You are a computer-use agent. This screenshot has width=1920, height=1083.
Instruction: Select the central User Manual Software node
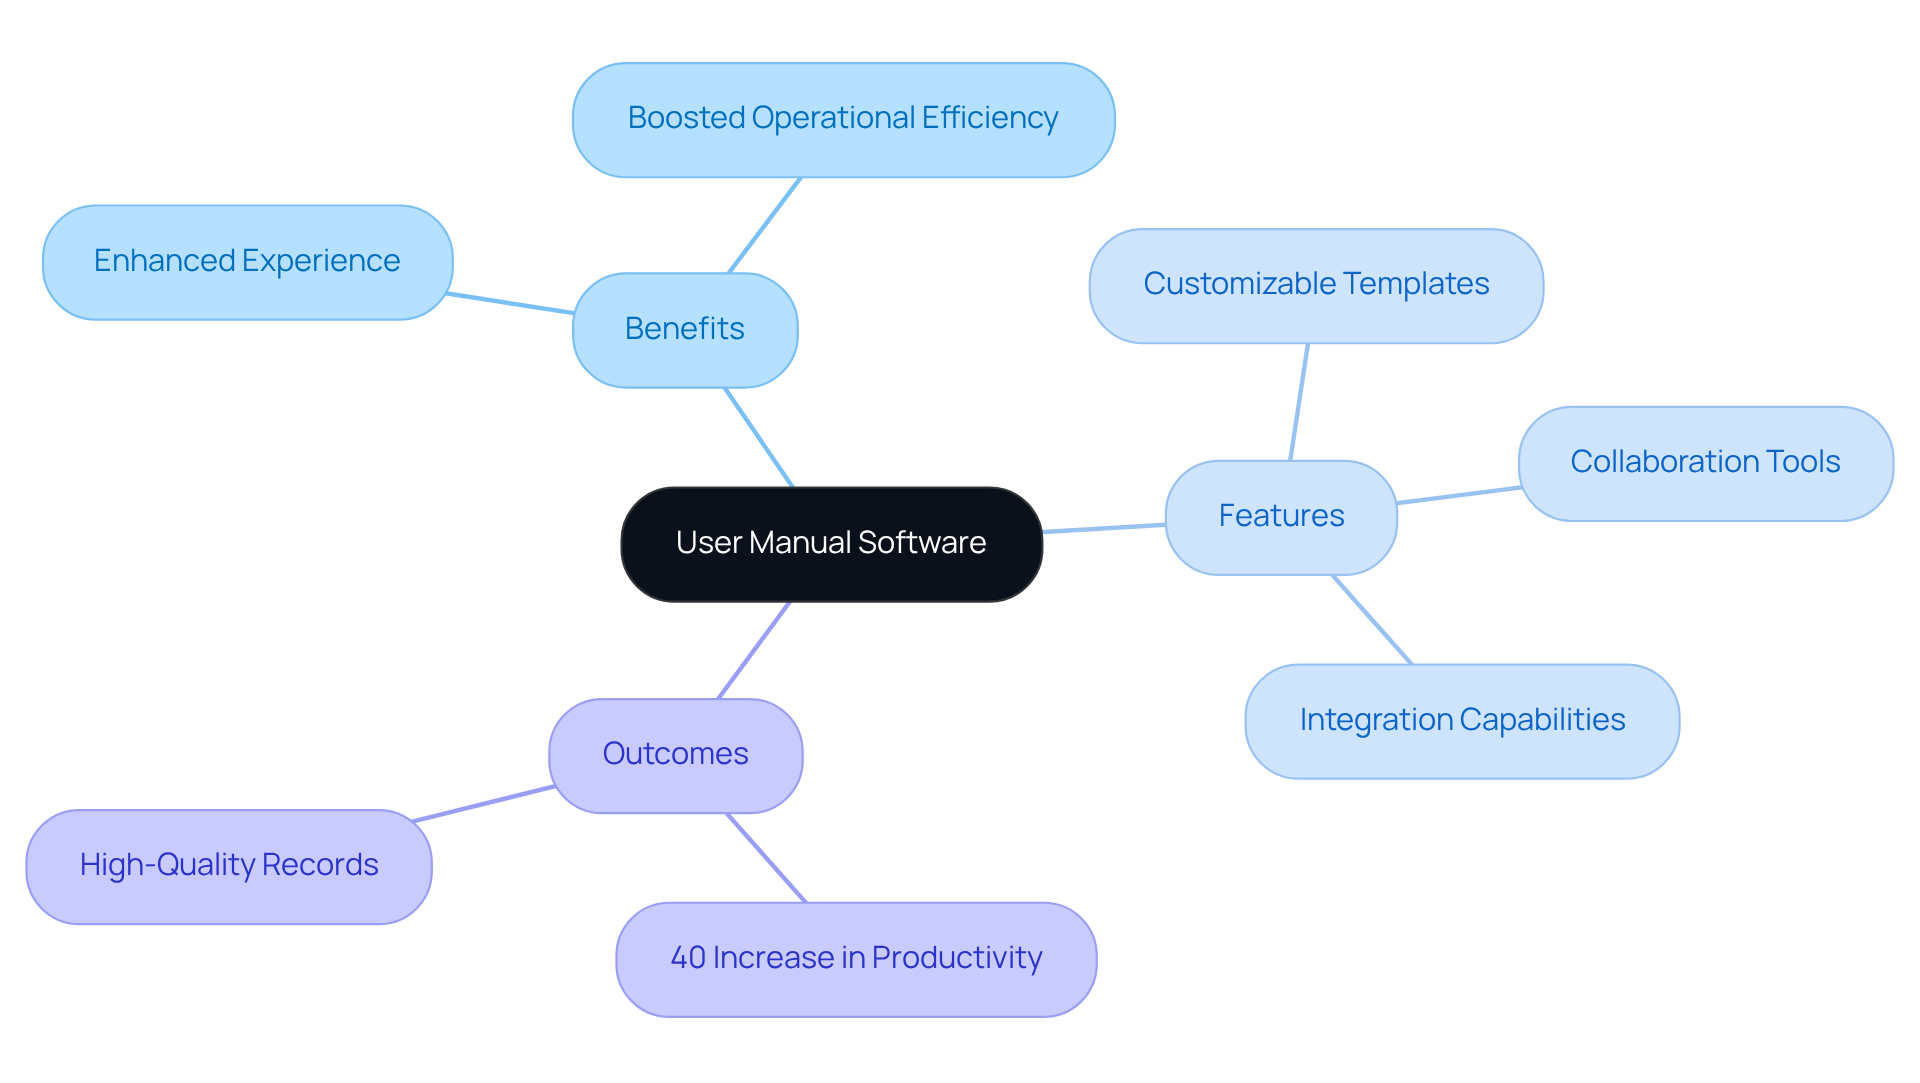[831, 543]
